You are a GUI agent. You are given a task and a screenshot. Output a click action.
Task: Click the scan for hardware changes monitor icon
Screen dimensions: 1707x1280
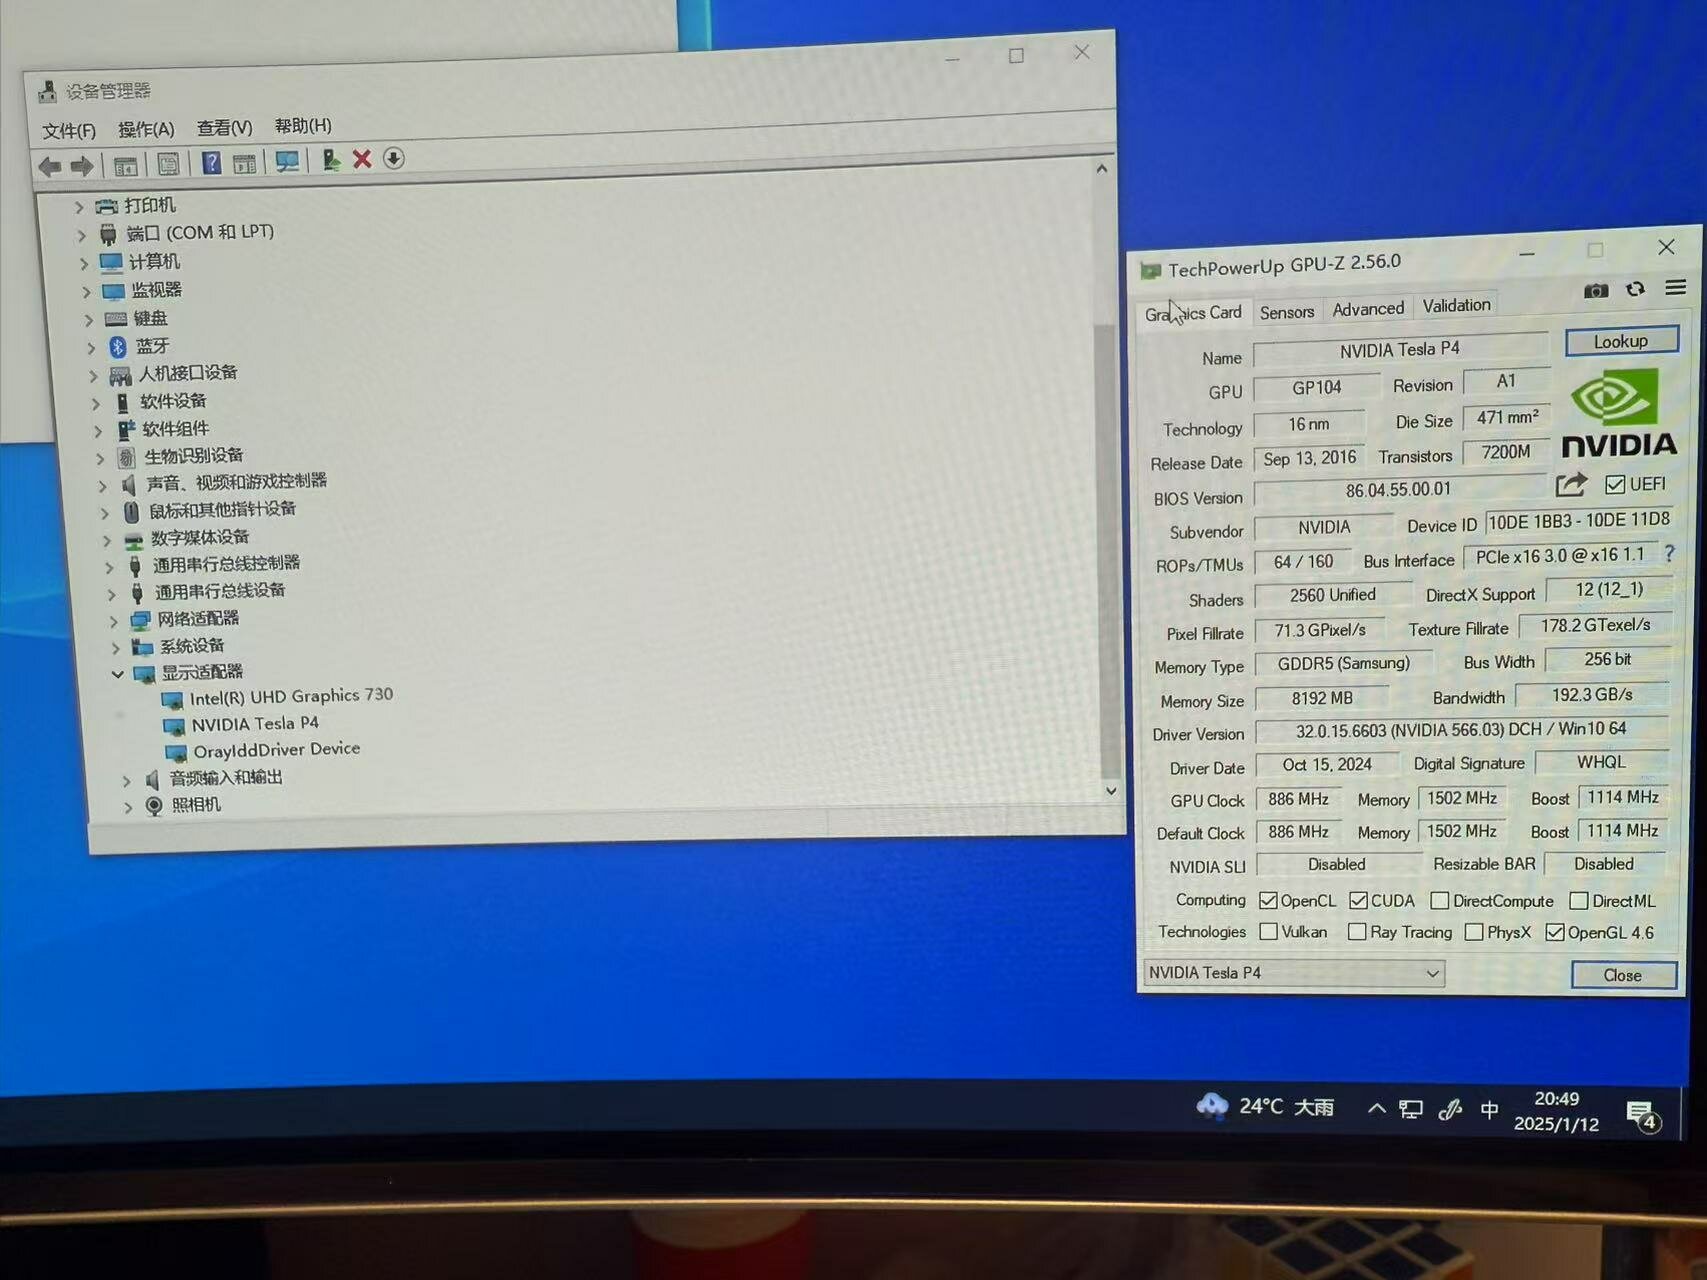click(x=287, y=161)
